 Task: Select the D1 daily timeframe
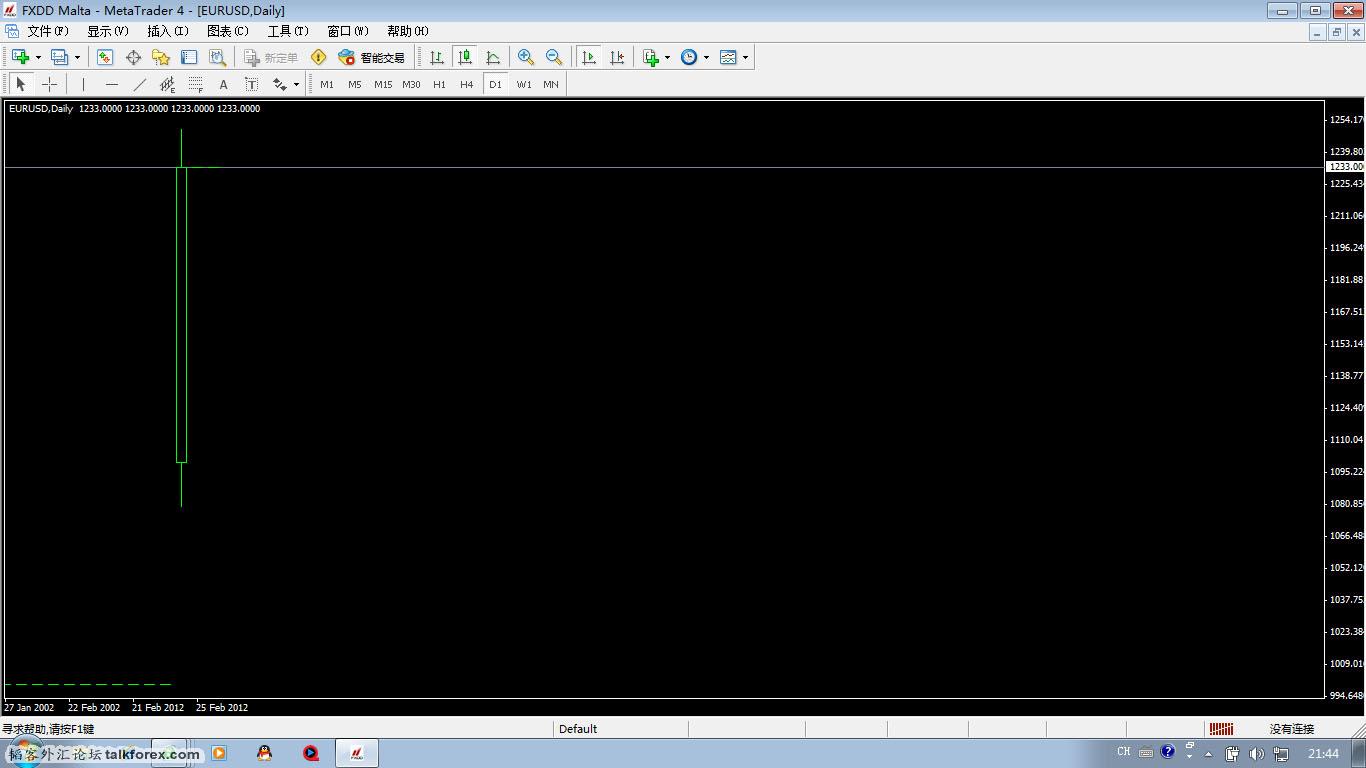[495, 84]
